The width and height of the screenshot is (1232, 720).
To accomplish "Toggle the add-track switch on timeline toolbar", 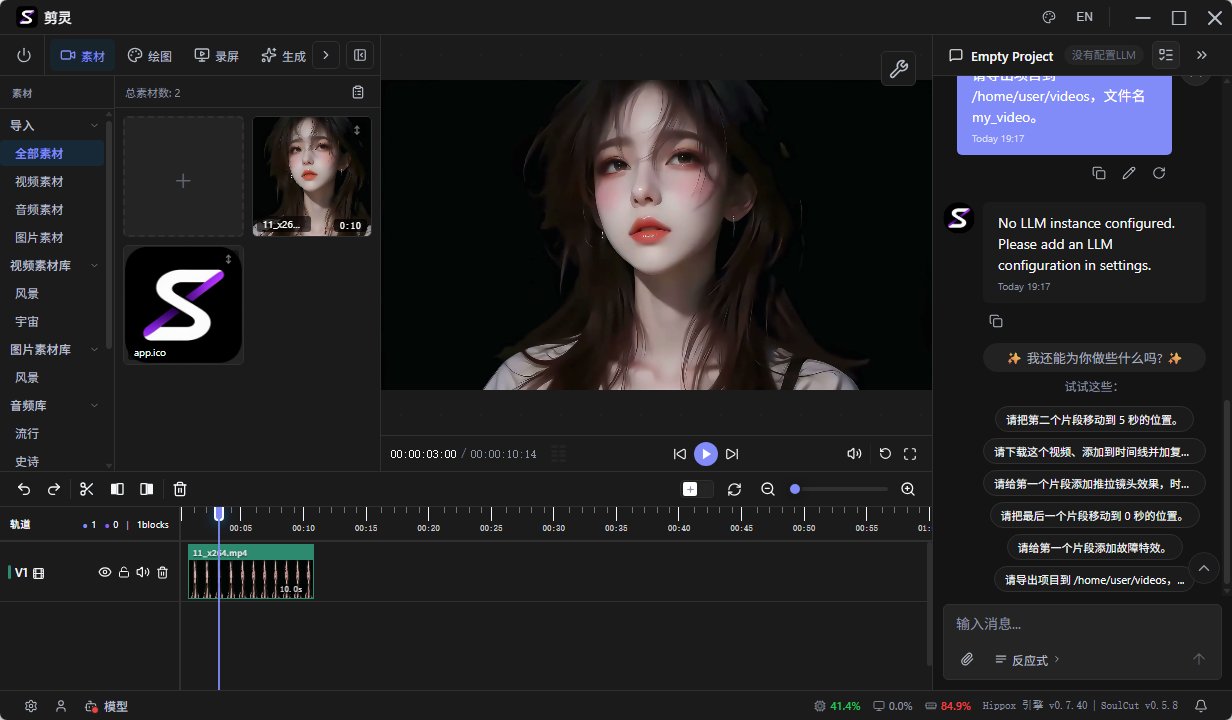I will coord(697,489).
